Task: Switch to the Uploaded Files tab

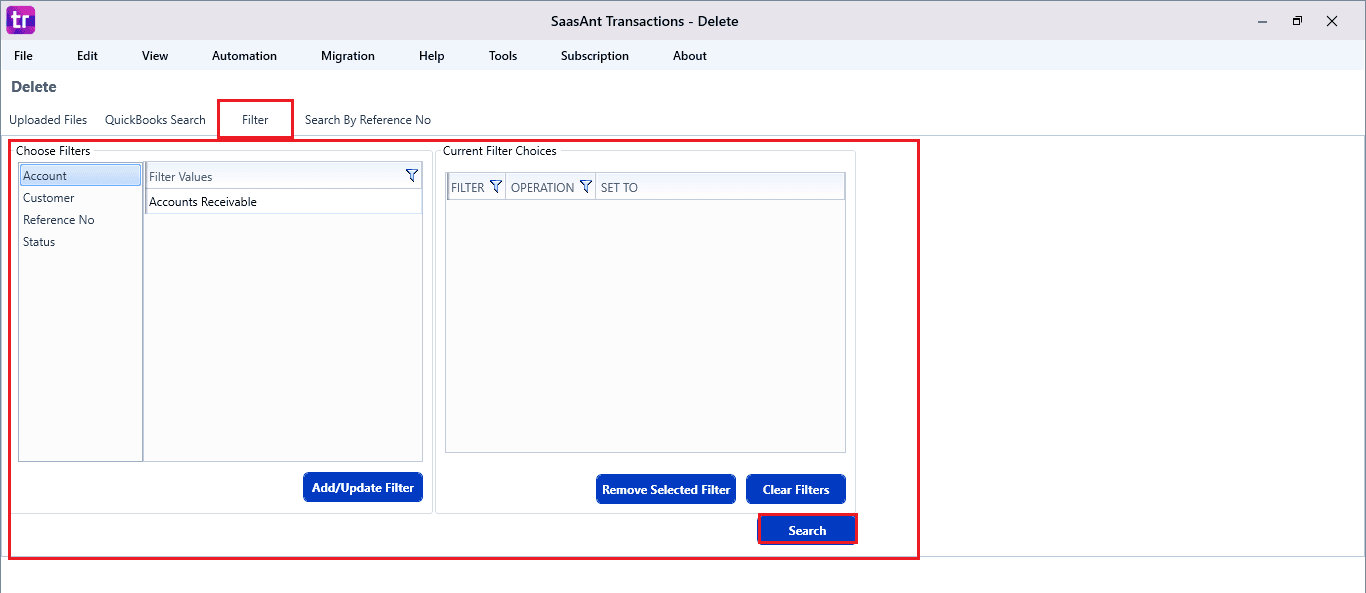Action: [48, 120]
